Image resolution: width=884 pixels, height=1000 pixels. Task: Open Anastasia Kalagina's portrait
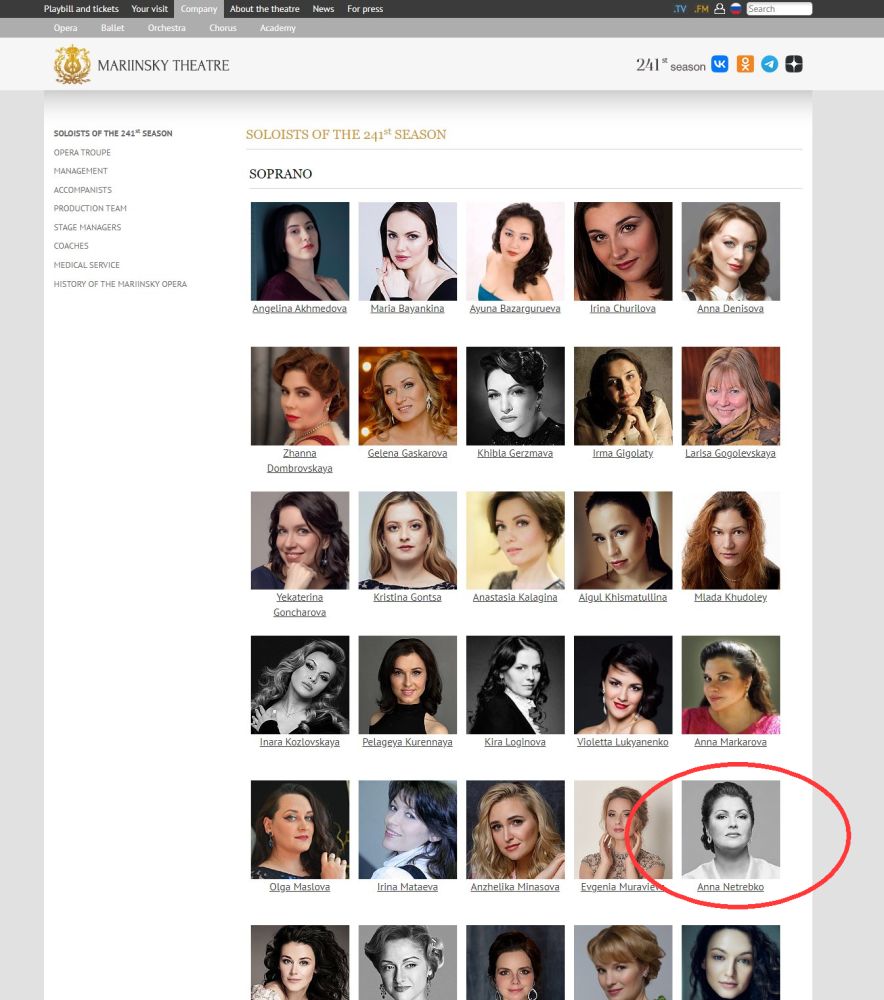[x=515, y=540]
